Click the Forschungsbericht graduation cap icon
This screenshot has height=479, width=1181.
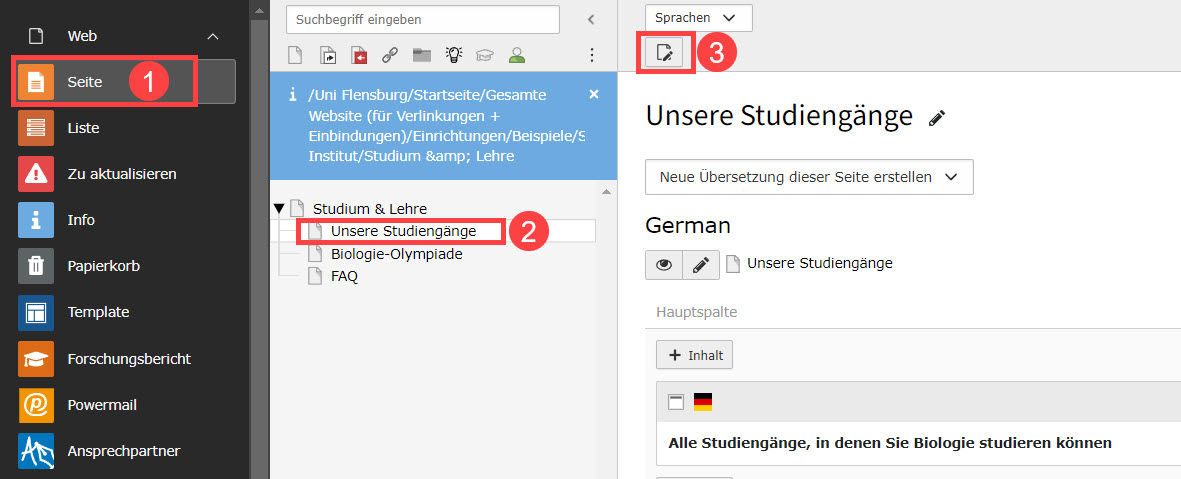click(36, 358)
